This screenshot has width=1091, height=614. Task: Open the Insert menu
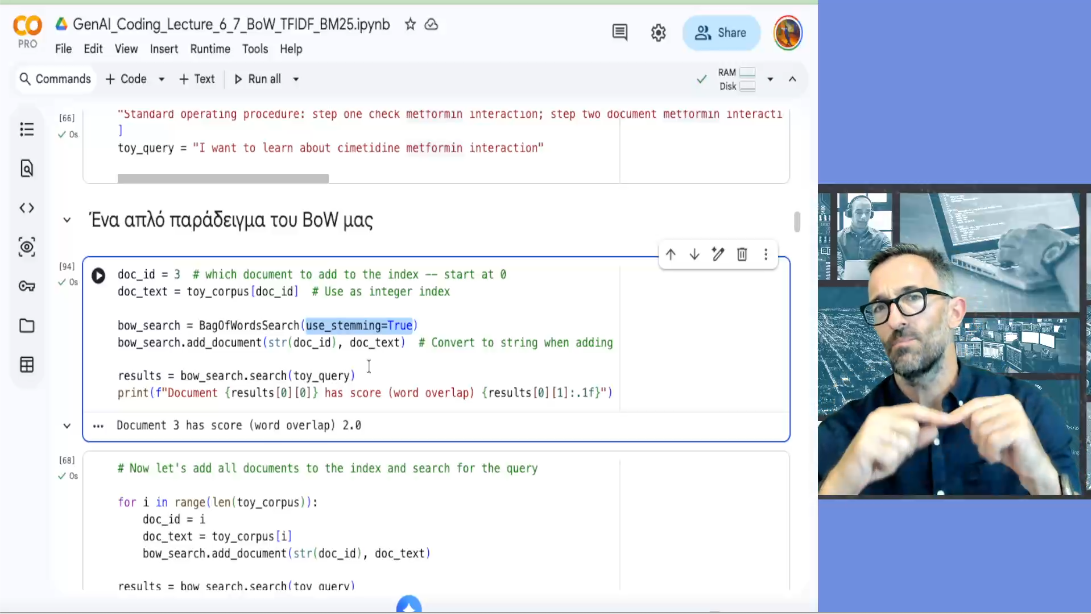coord(164,49)
